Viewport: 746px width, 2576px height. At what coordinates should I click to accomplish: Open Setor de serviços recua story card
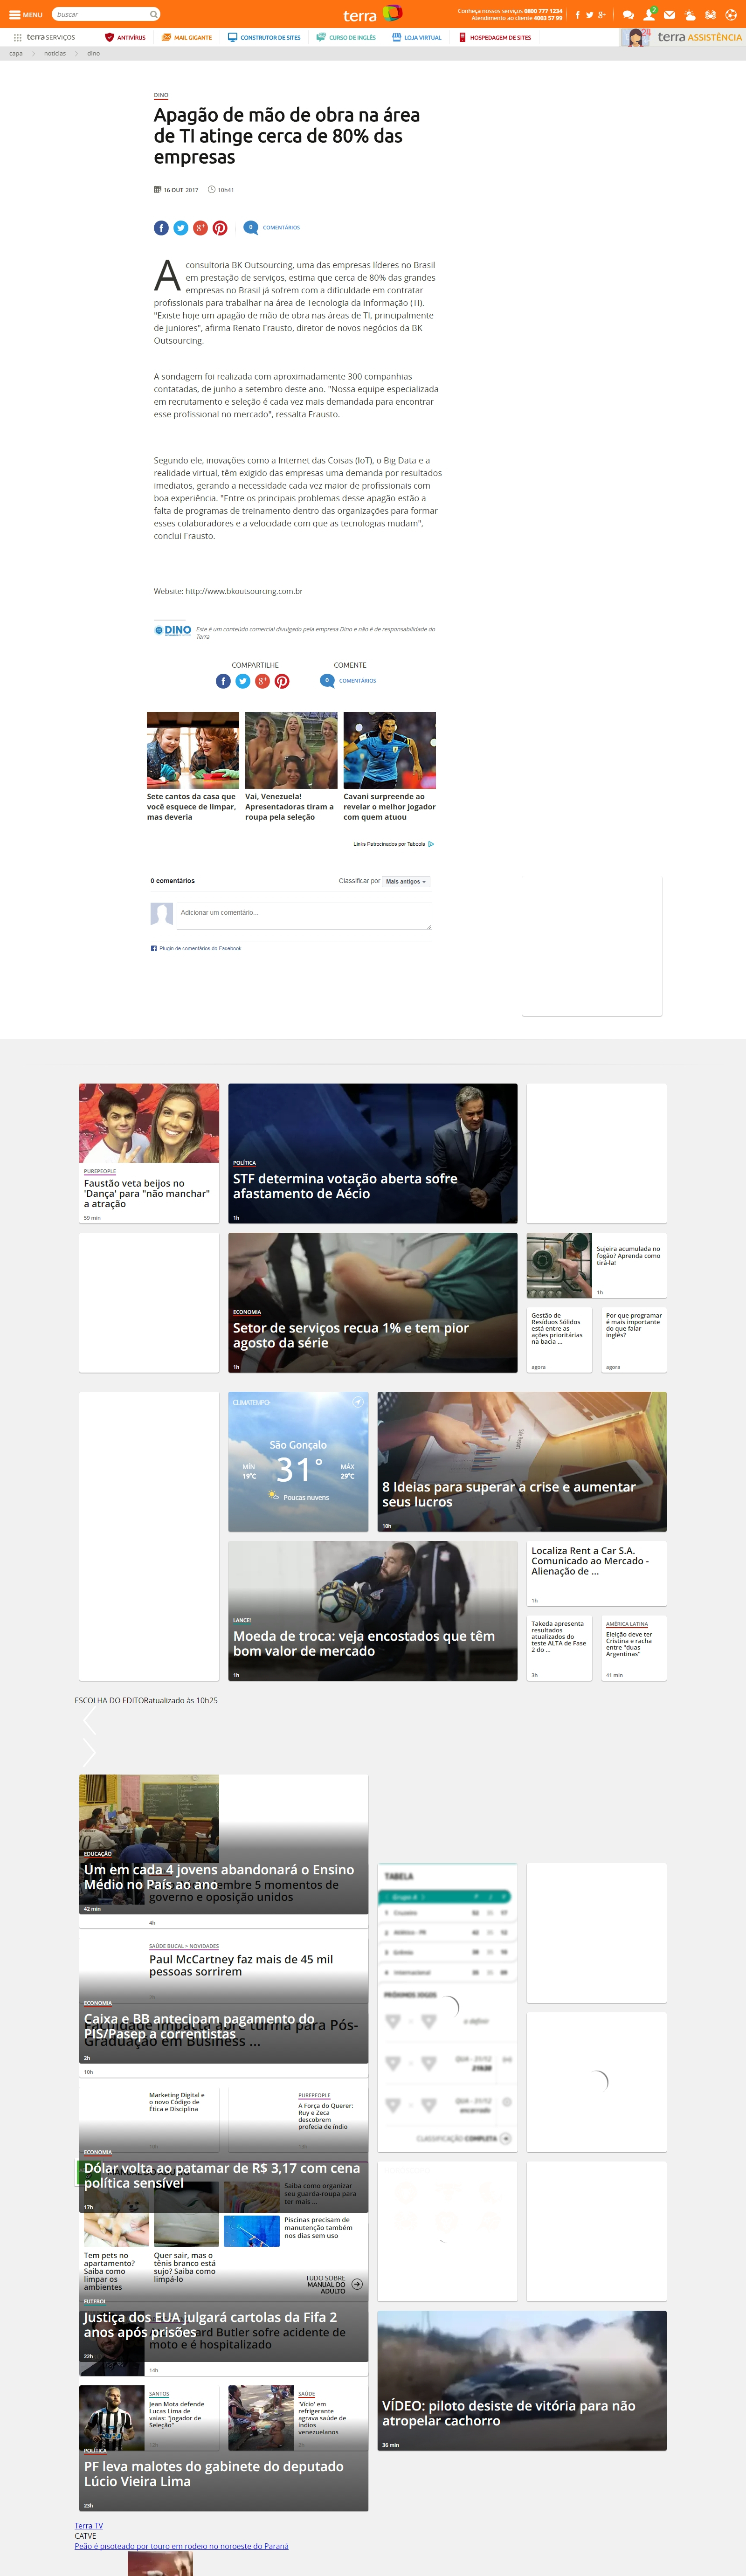373,1302
